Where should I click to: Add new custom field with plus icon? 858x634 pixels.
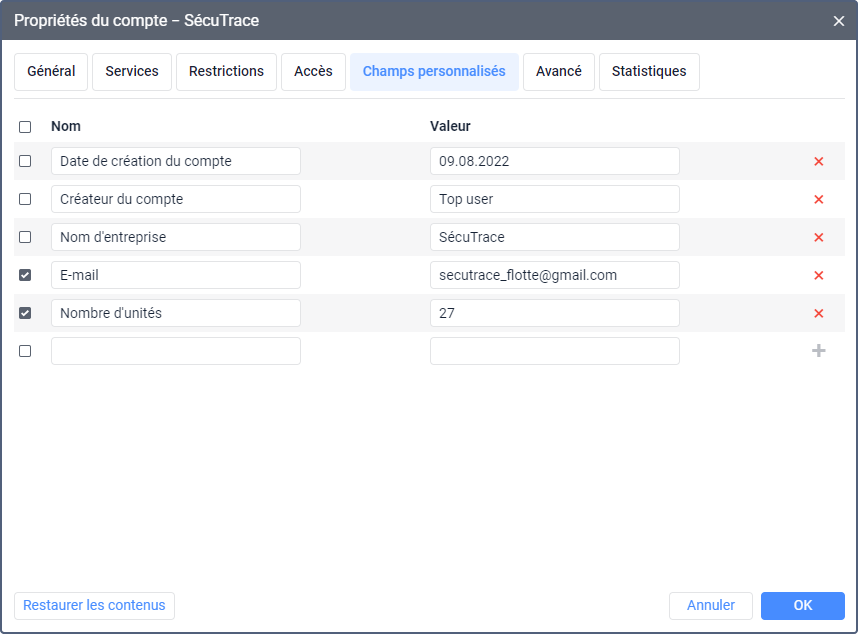click(x=818, y=351)
